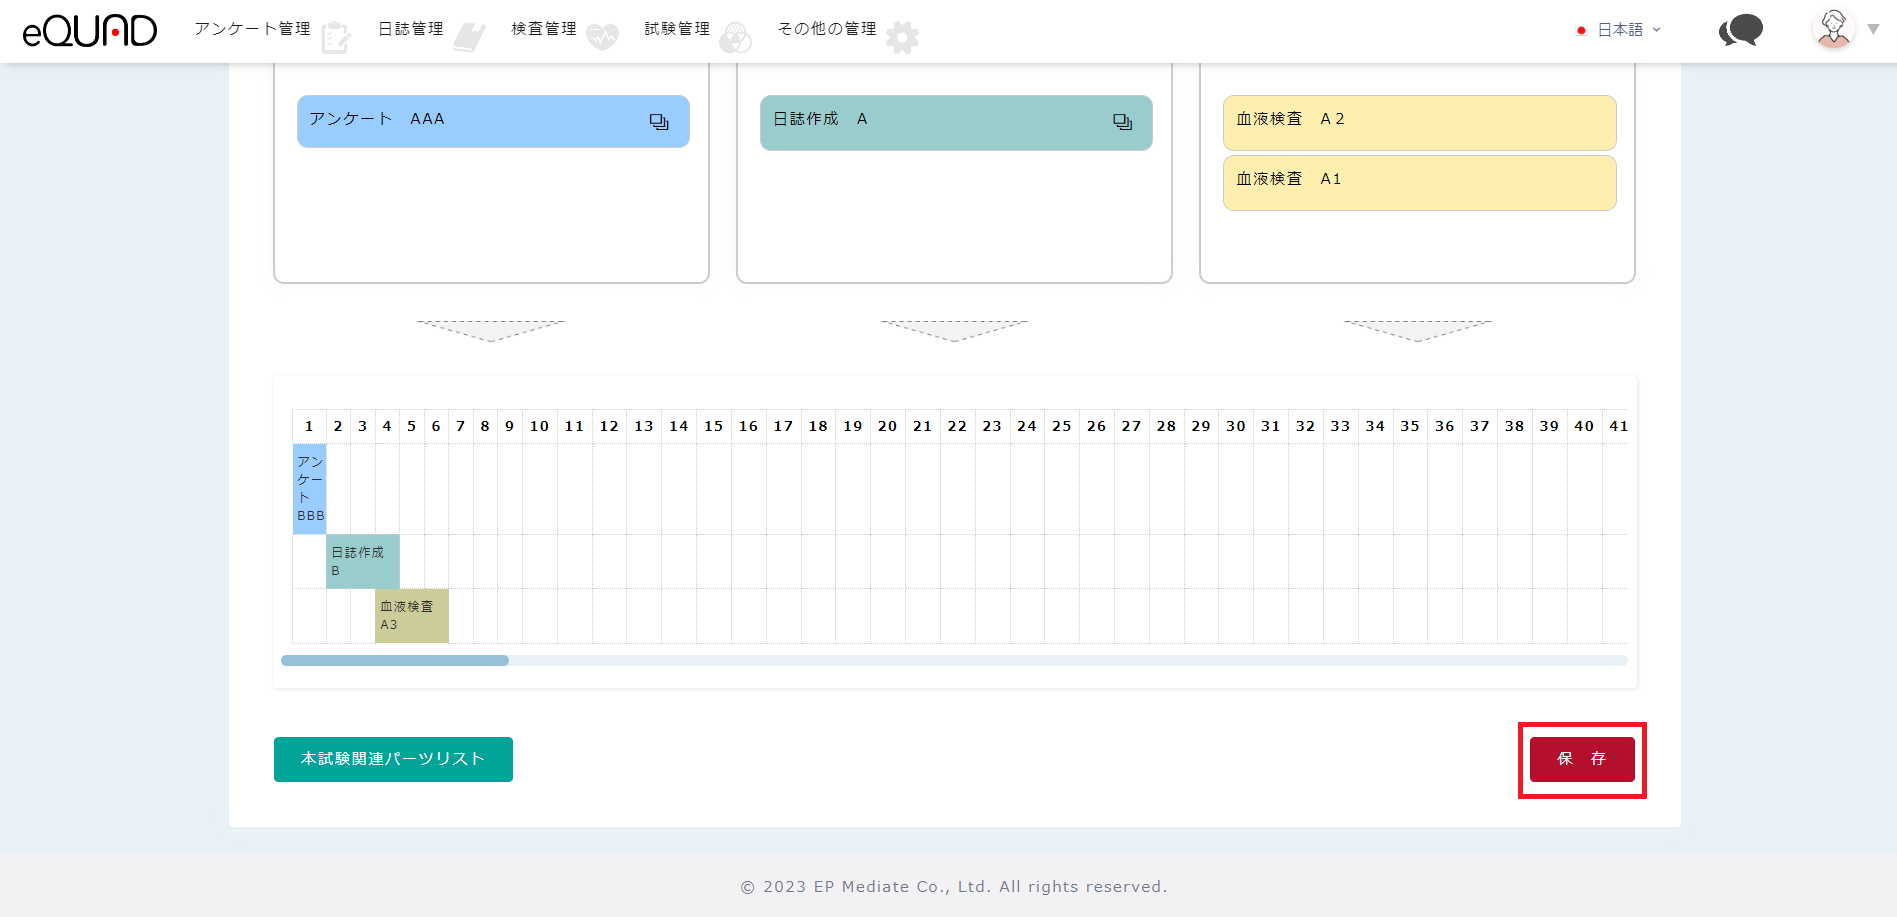Open the chat messages icon
Image resolution: width=1897 pixels, height=917 pixels.
(x=1740, y=31)
